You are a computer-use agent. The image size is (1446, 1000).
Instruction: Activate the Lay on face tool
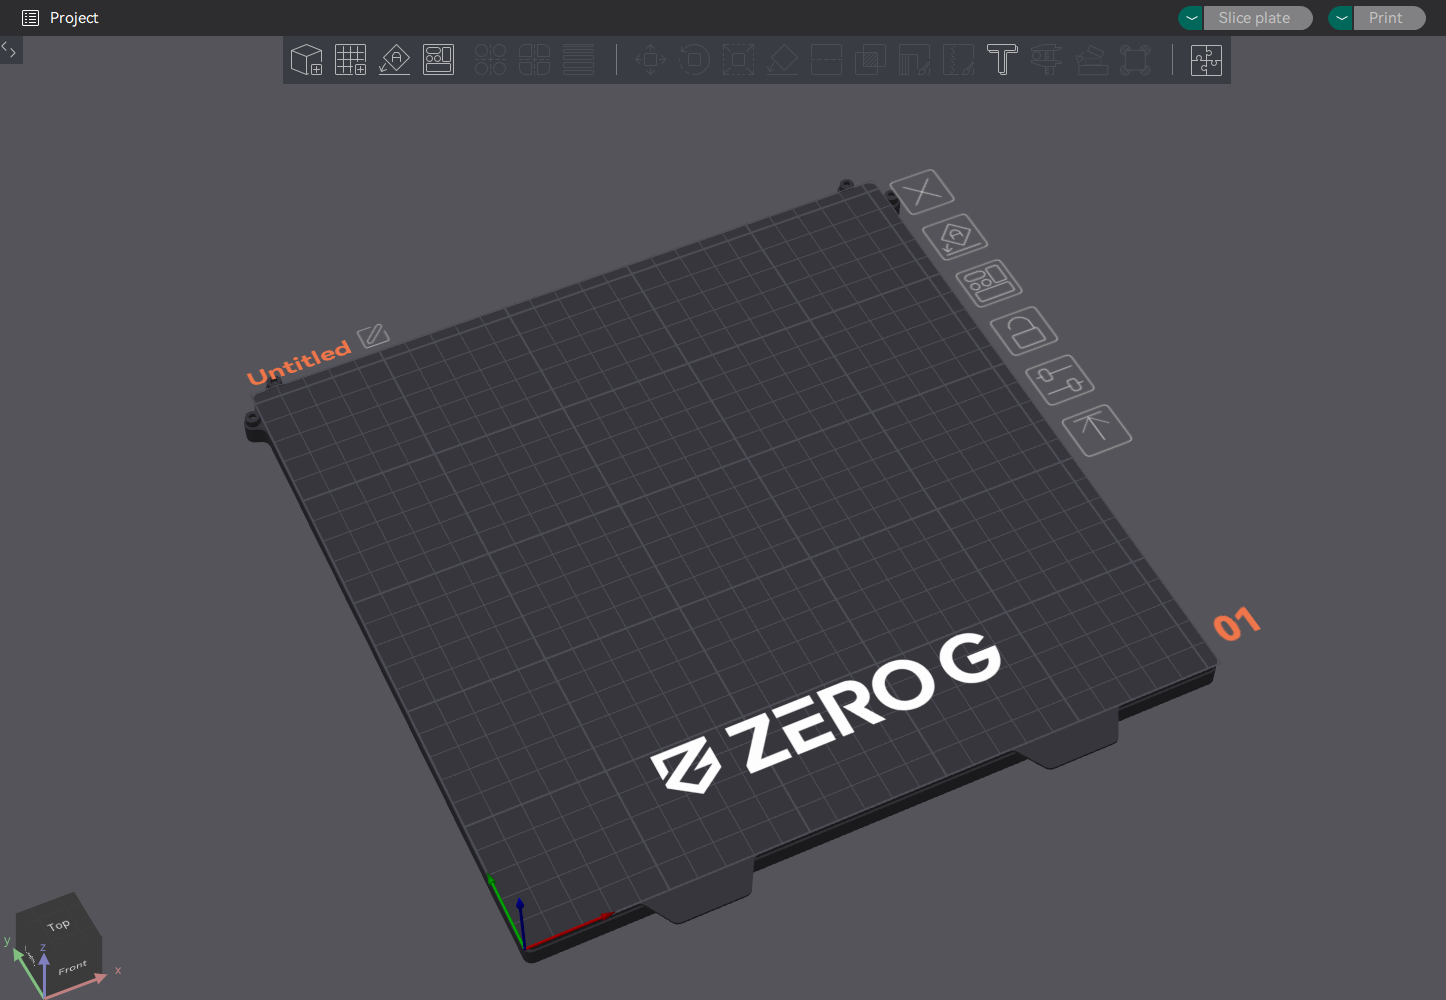(782, 60)
